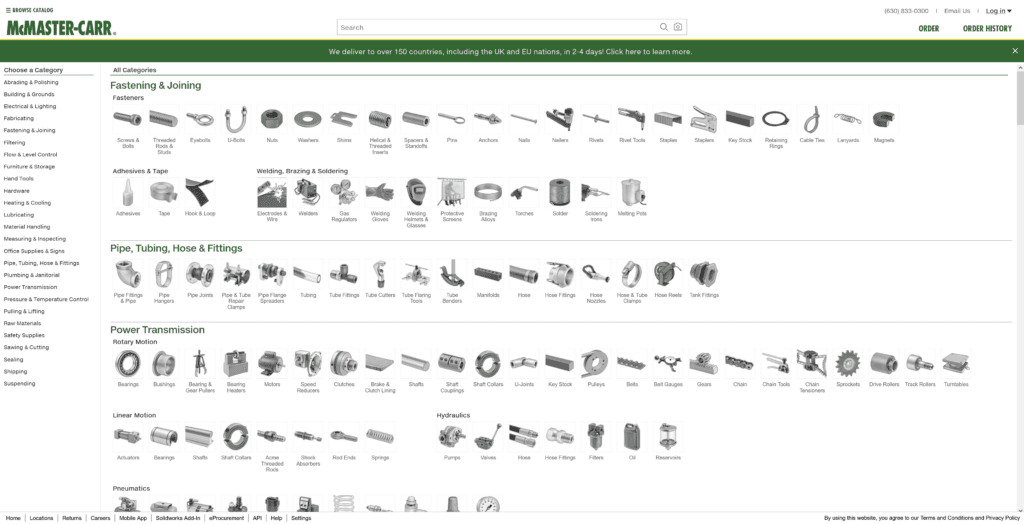Choose the Magnets category icon

coord(884,120)
